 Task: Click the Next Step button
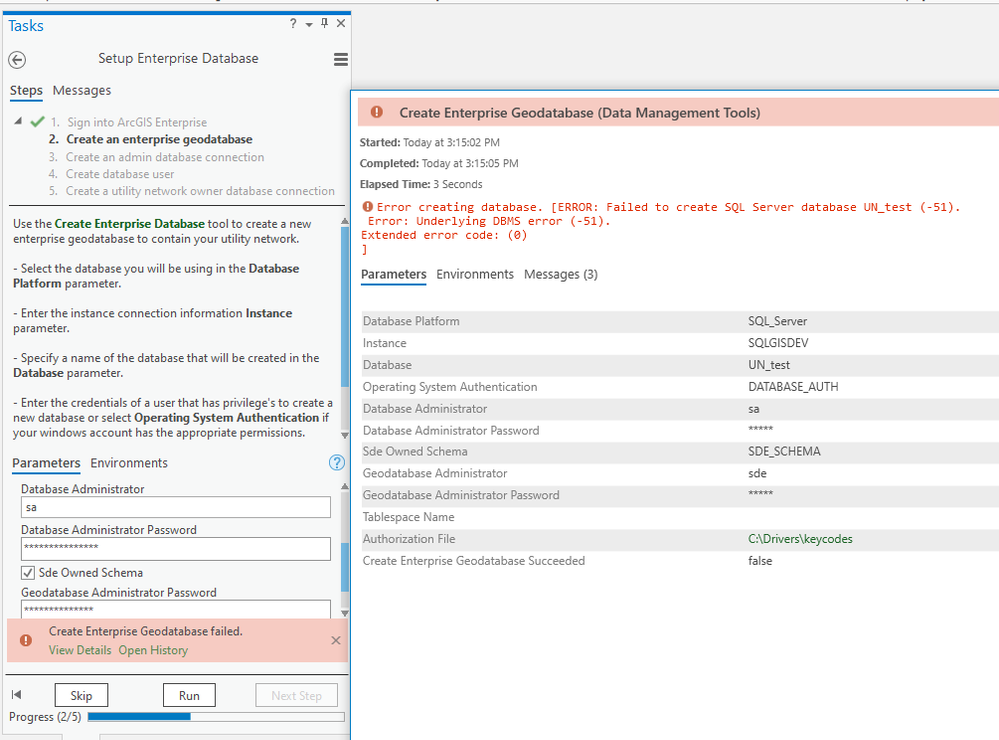point(296,695)
